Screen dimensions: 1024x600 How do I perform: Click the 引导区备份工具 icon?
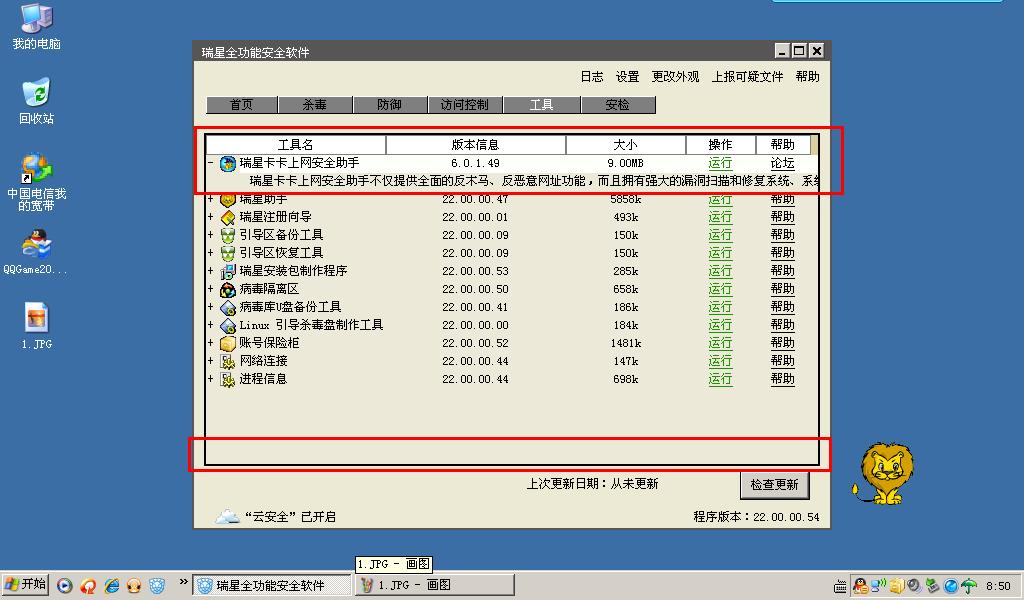click(x=227, y=235)
